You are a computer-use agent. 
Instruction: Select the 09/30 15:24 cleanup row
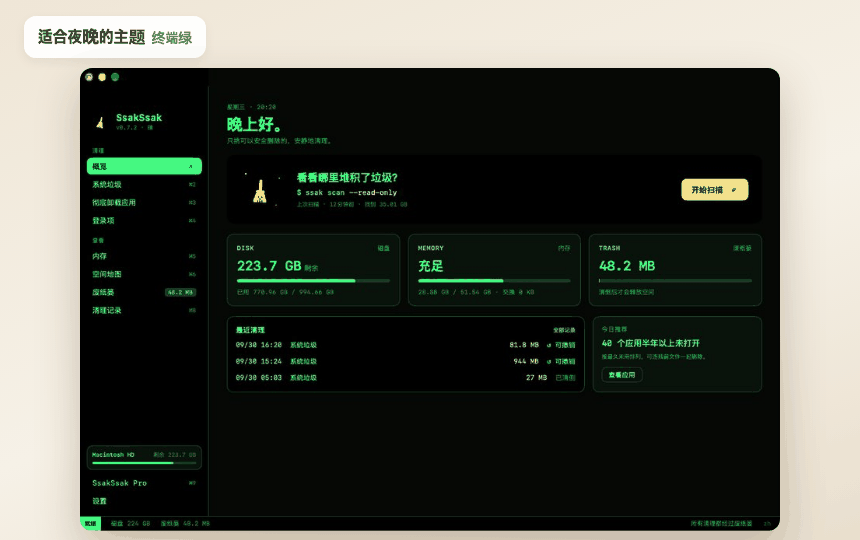click(405, 362)
